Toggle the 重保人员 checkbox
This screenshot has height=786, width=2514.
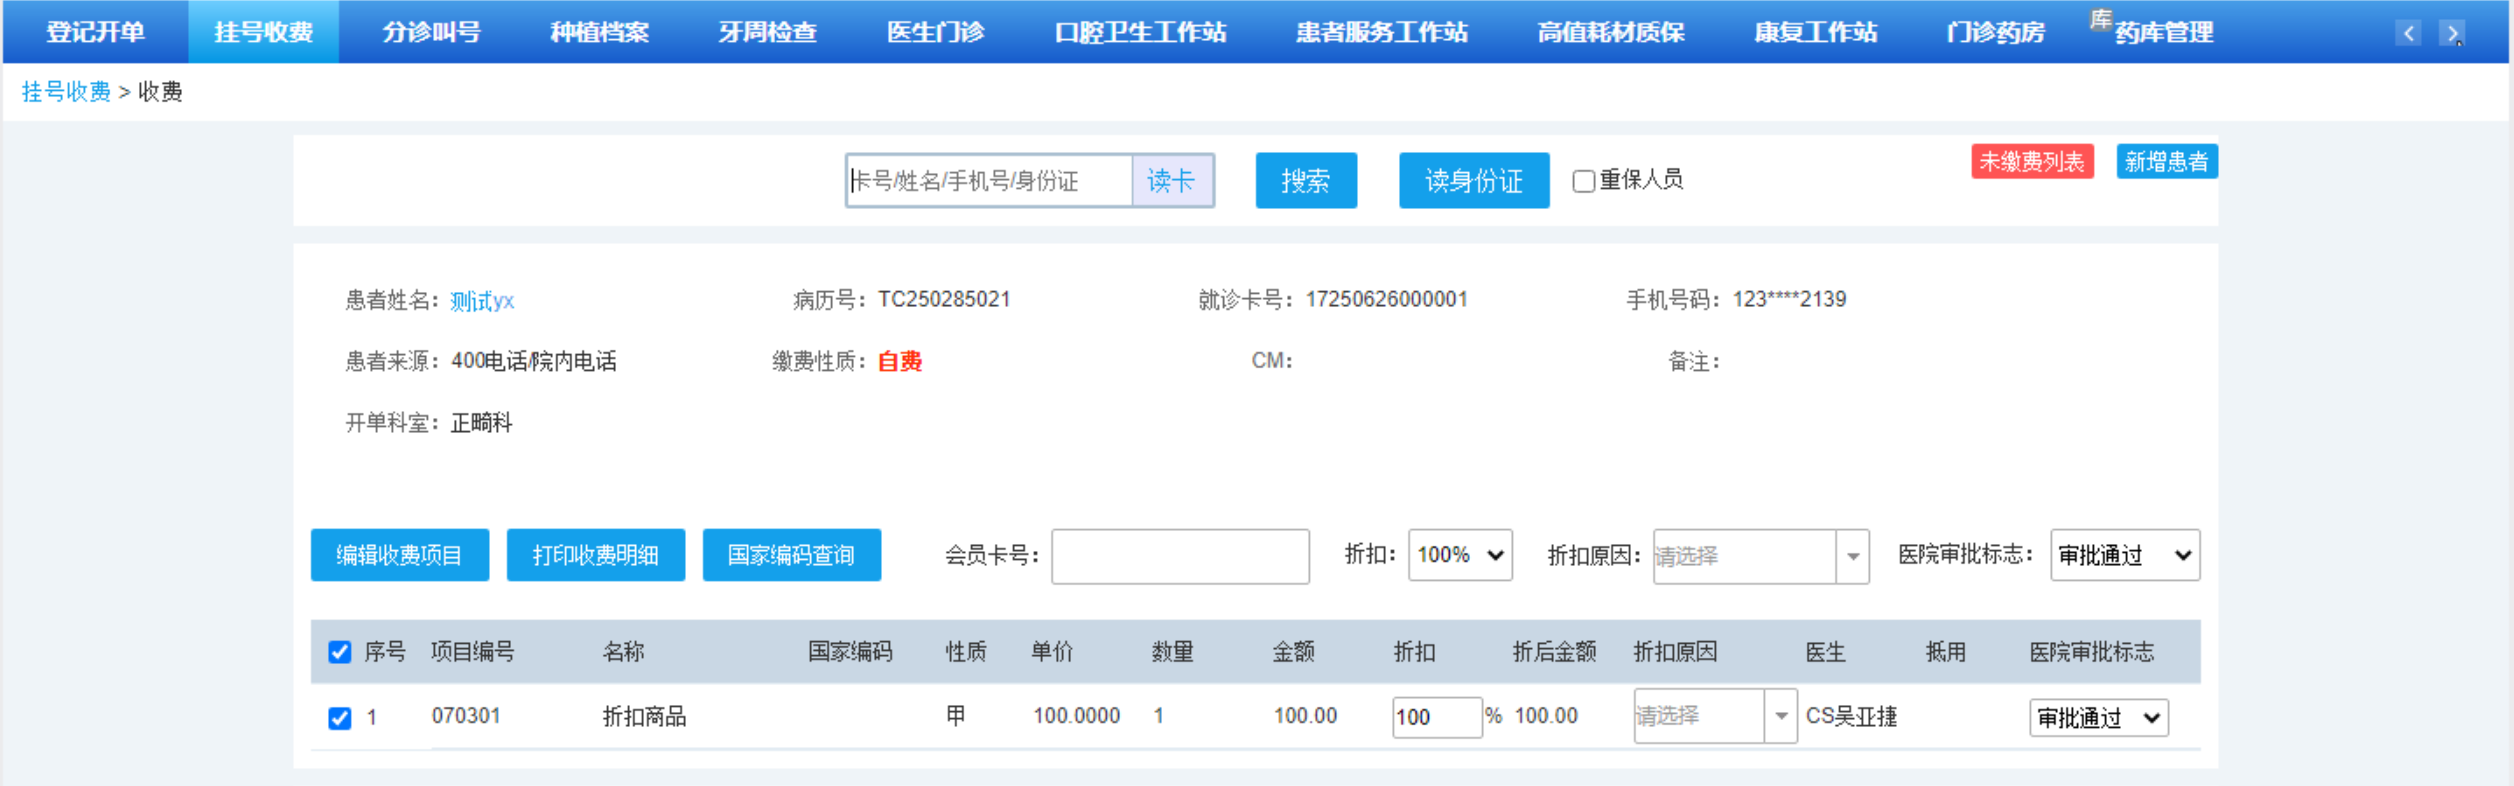tap(1583, 181)
